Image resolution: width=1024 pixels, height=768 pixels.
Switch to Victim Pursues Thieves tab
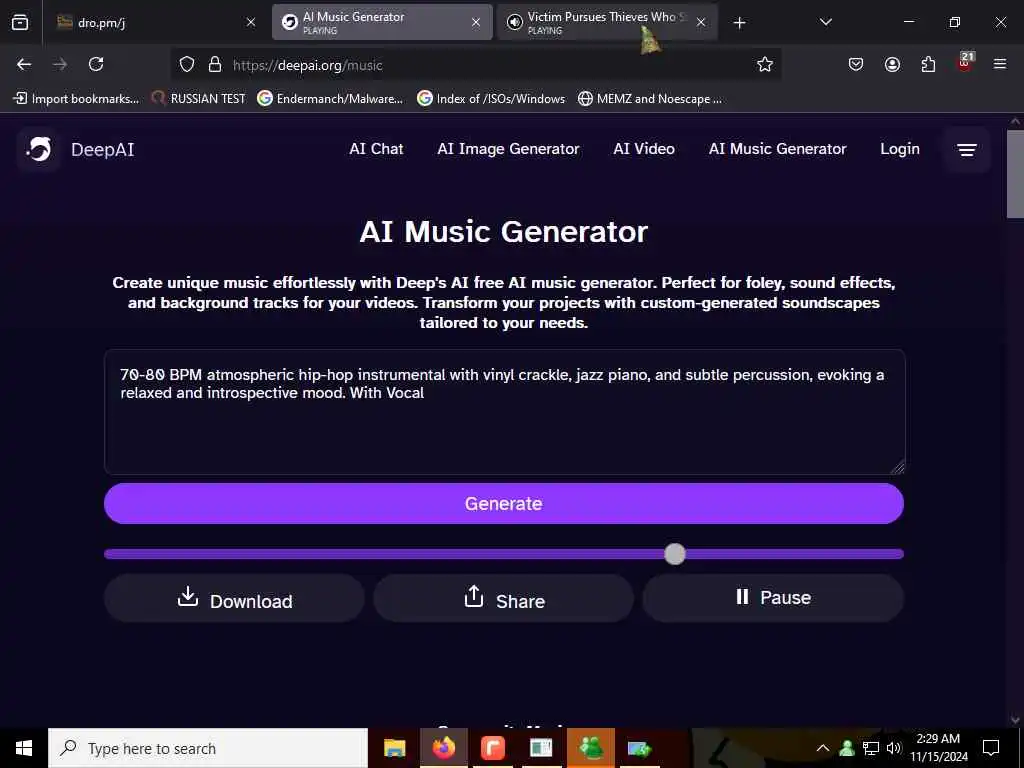(x=607, y=23)
